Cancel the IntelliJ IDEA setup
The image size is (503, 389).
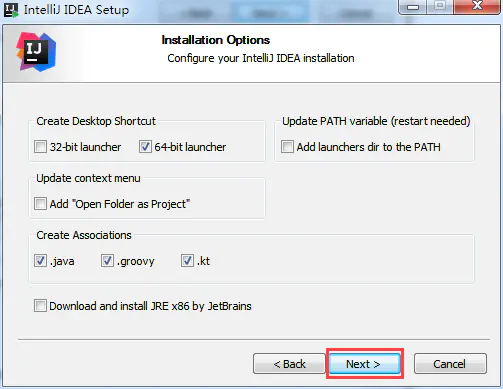point(450,364)
